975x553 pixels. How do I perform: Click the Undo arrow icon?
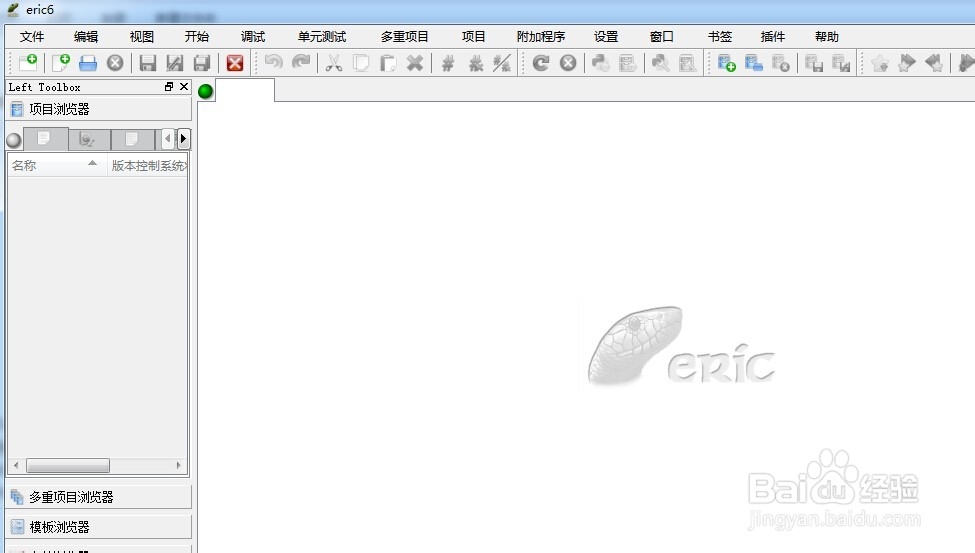(x=274, y=63)
